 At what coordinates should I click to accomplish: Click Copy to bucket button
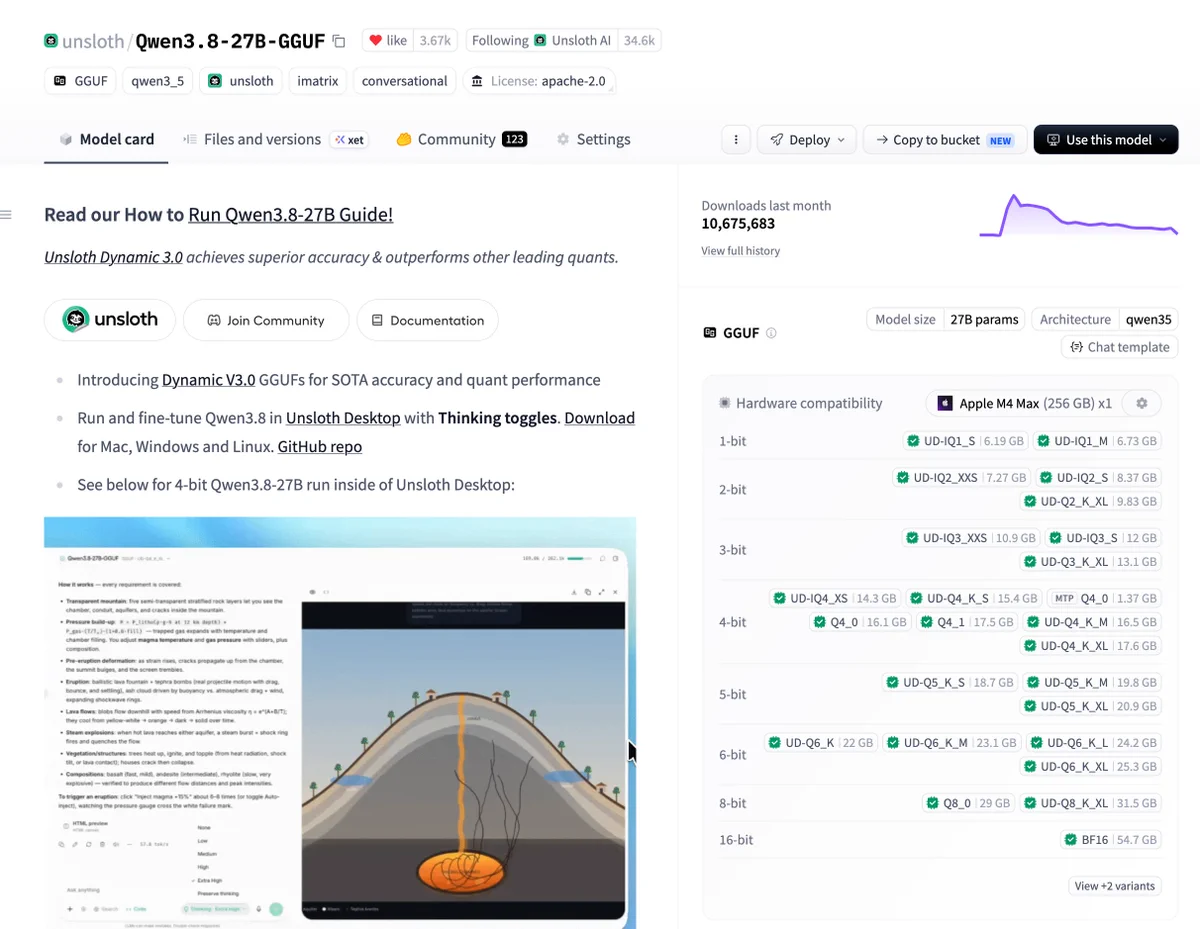(x=943, y=140)
